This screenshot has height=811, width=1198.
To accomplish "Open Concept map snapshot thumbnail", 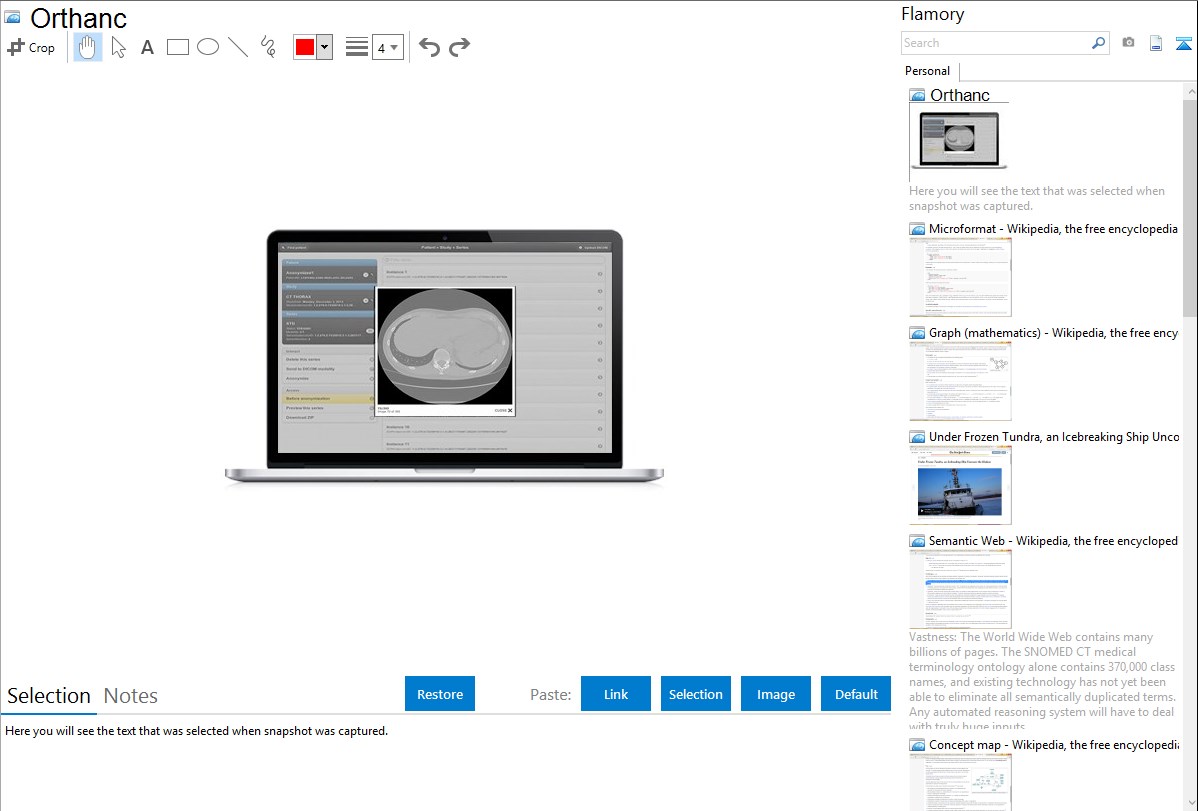I will click(960, 782).
